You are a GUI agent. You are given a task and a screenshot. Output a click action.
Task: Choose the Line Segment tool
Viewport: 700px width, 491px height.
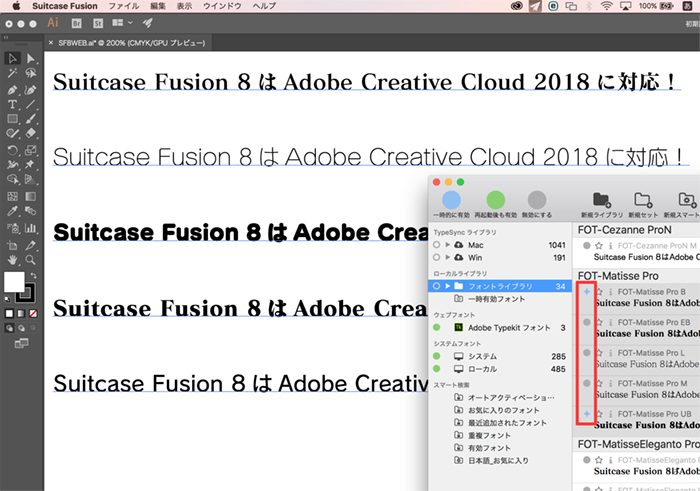point(30,104)
